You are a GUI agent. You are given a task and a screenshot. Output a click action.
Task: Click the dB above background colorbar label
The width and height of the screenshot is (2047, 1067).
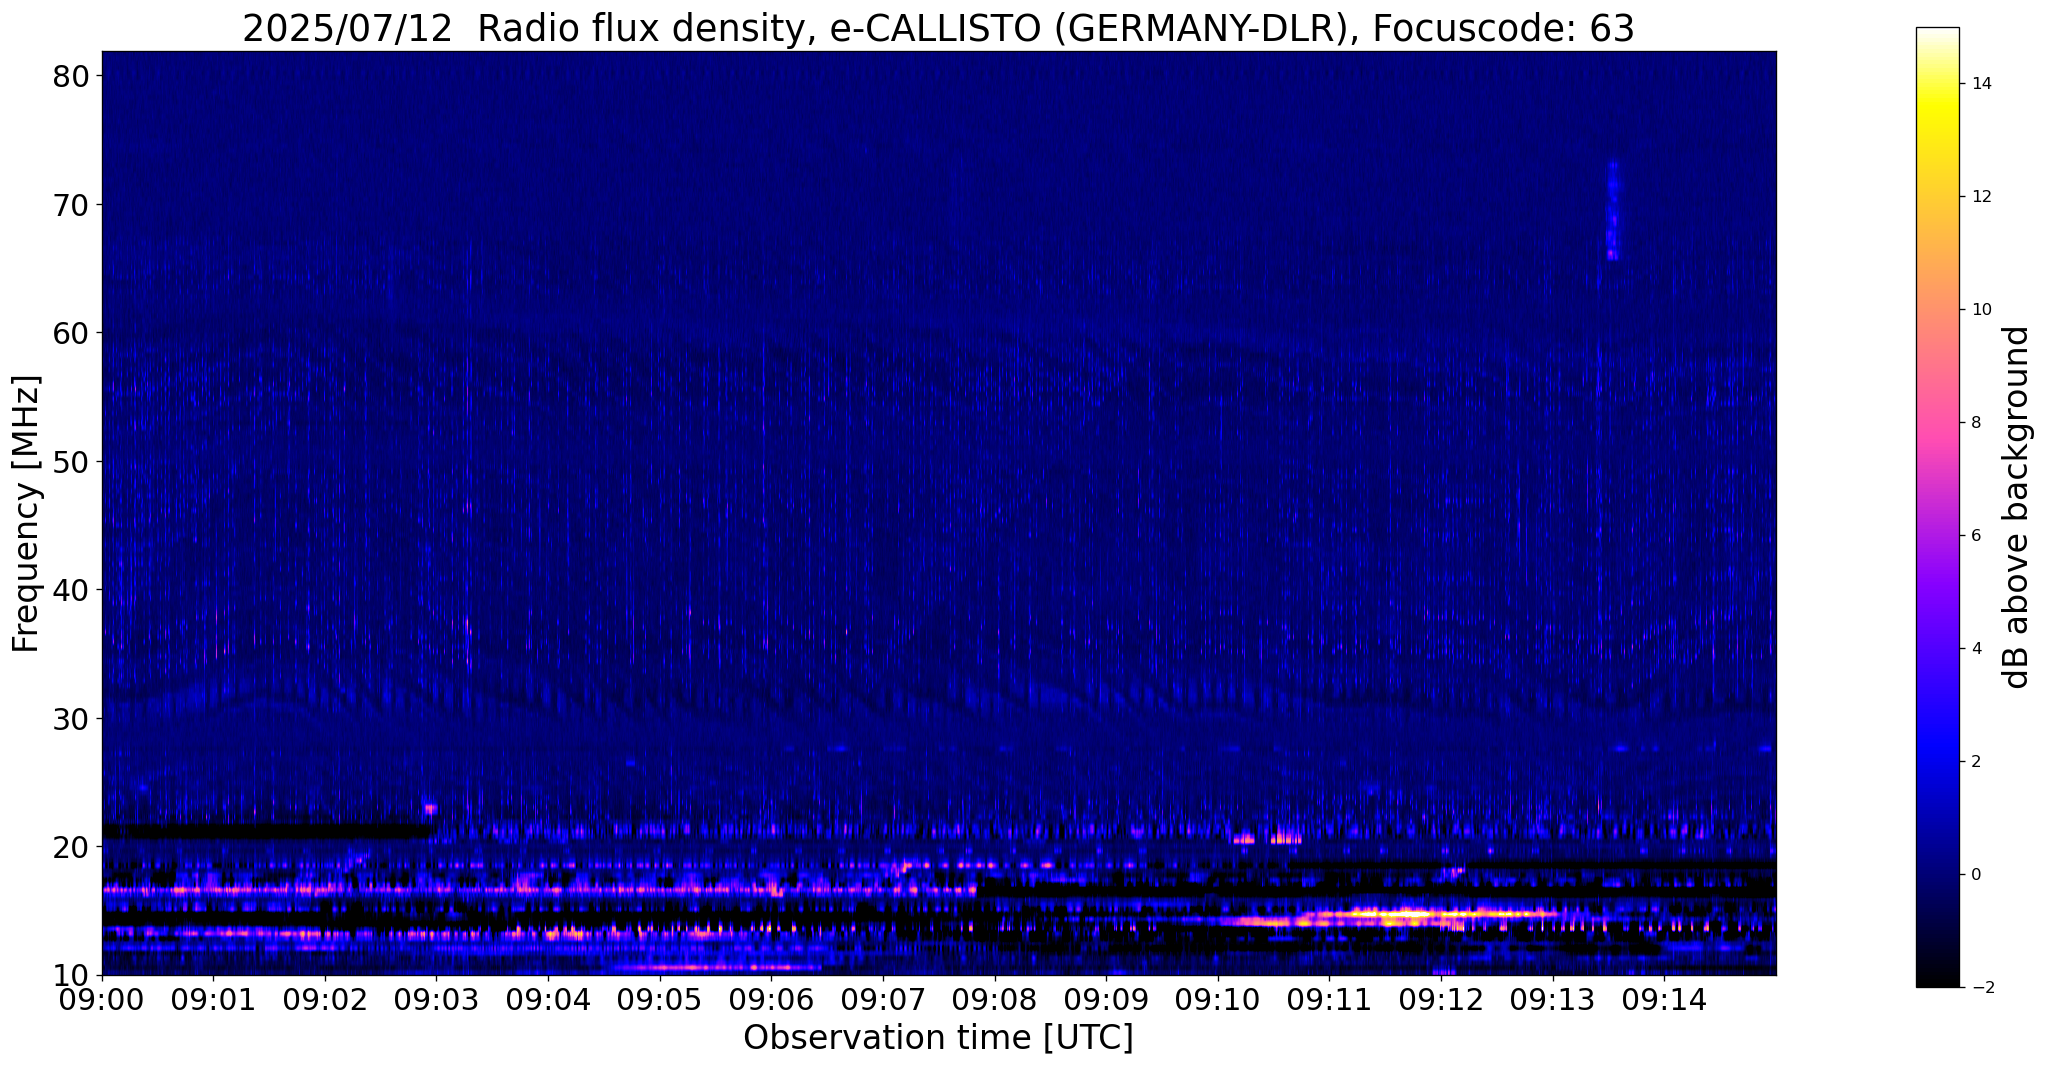(2017, 507)
